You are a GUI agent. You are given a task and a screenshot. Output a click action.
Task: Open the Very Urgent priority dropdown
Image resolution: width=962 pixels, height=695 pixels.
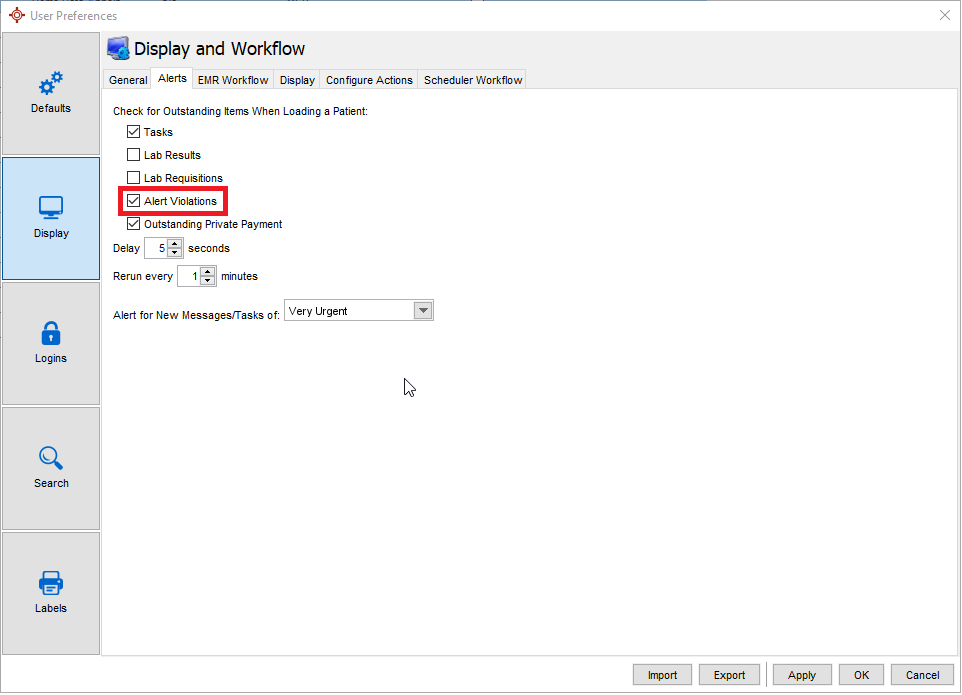[423, 311]
